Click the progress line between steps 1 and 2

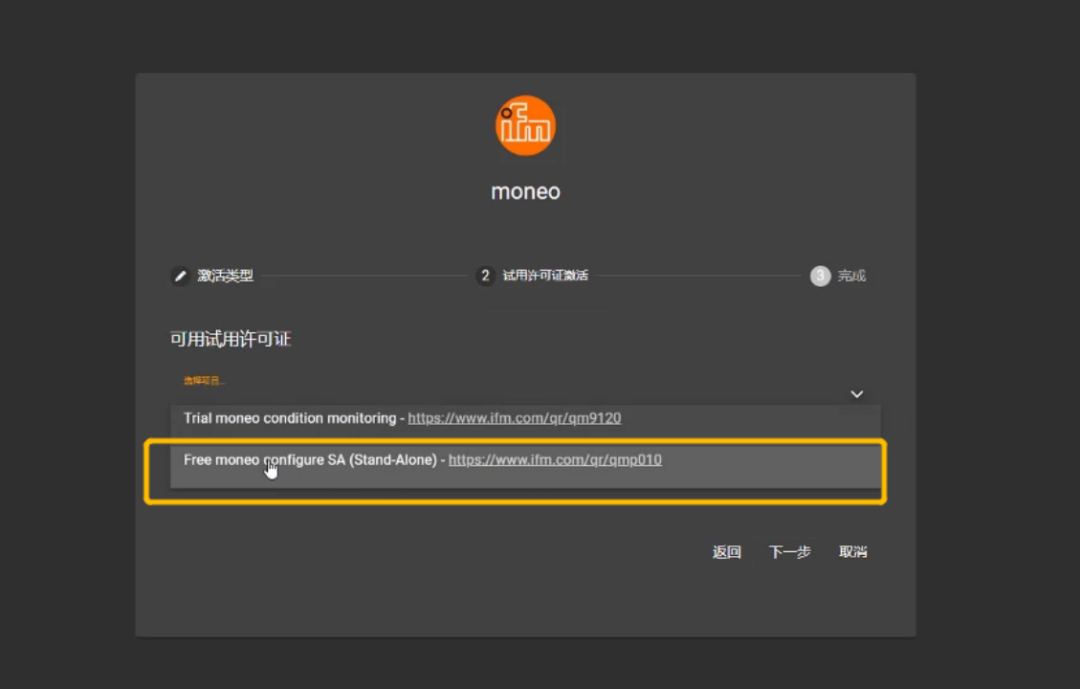[365, 276]
